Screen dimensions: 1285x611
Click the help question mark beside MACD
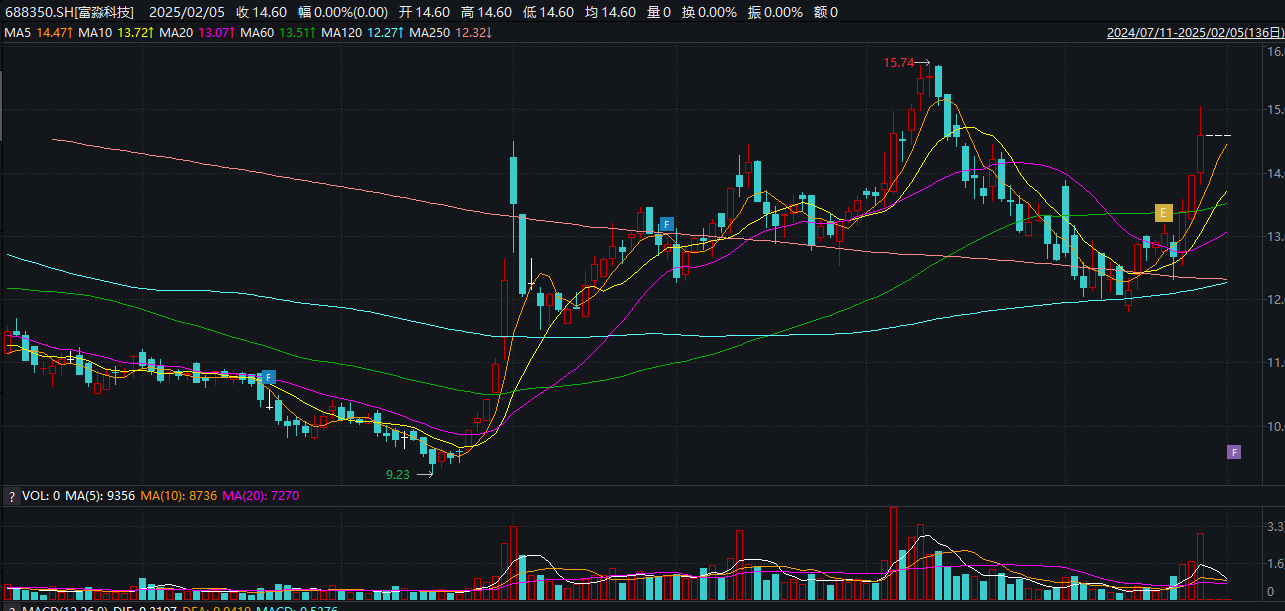tap(11, 607)
